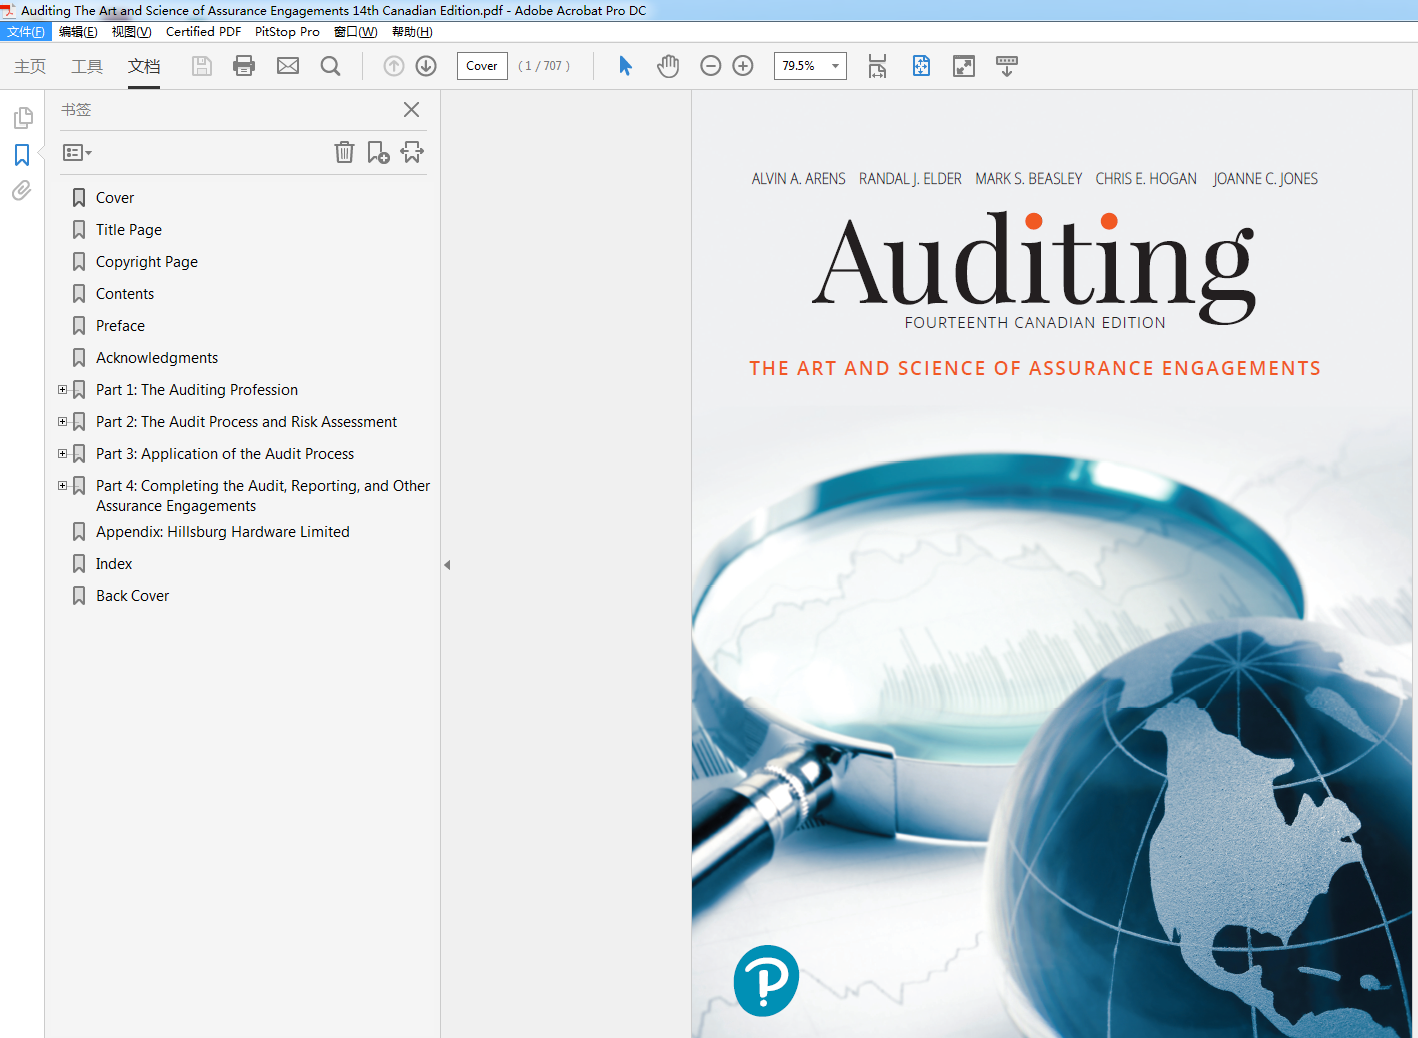Select Part 1: The Auditing Profession text
Viewport: 1418px width, 1038px height.
[x=197, y=390]
